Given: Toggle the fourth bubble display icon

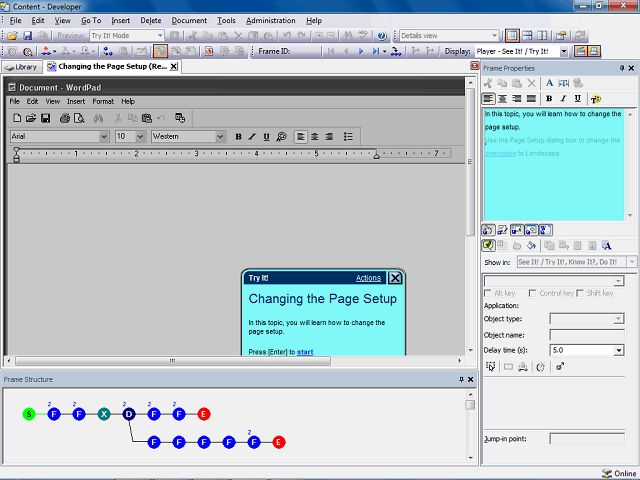Looking at the screenshot, I should 531,230.
